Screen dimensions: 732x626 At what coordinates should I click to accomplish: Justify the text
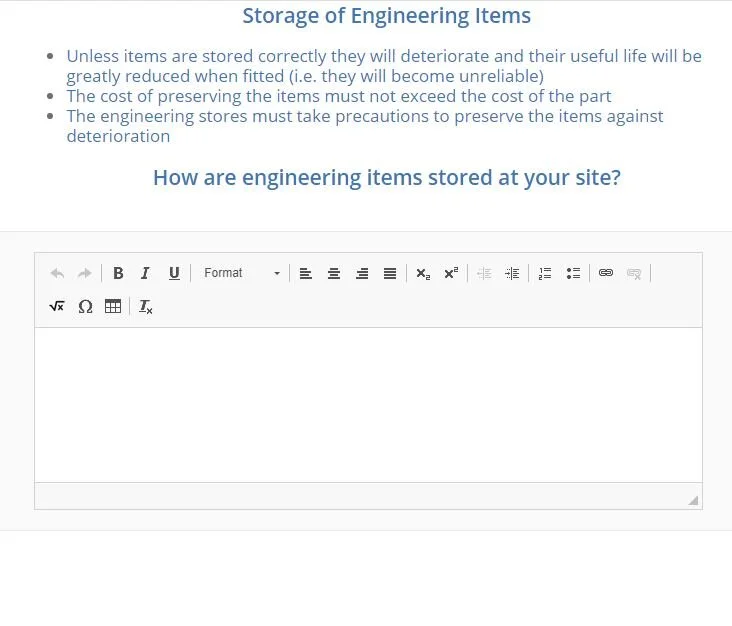pyautogui.click(x=390, y=273)
